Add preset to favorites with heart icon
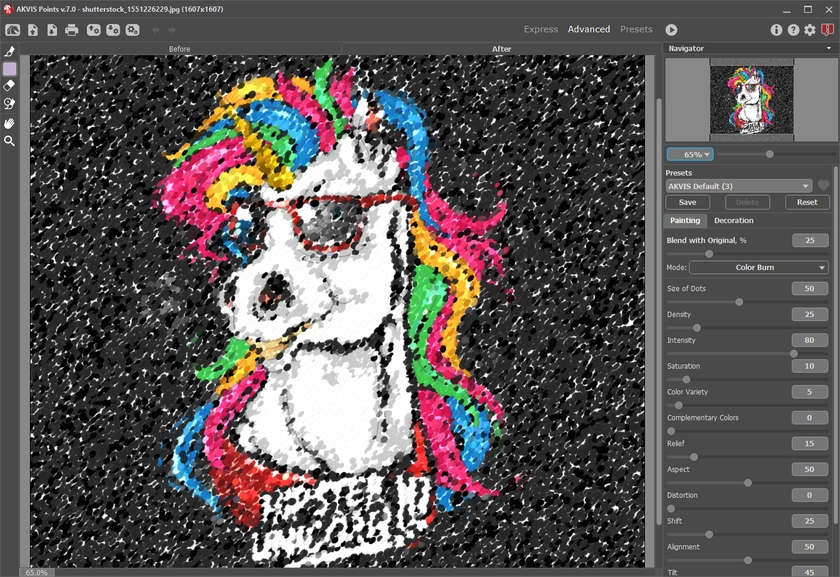 [824, 186]
